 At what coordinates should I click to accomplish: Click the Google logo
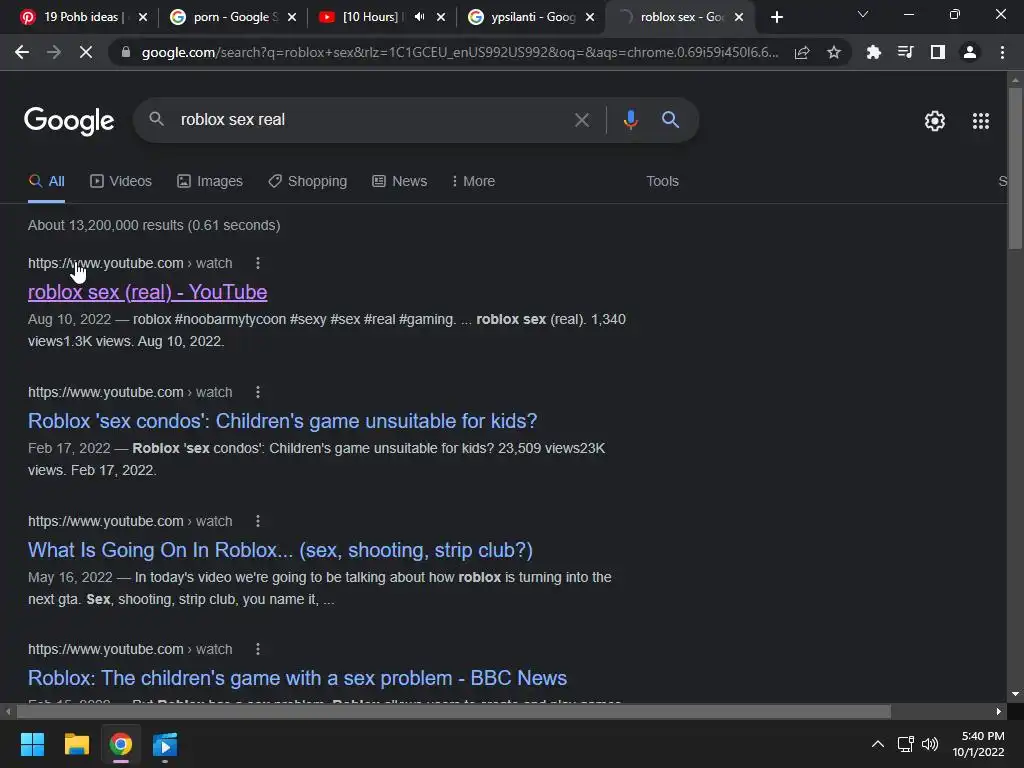69,121
